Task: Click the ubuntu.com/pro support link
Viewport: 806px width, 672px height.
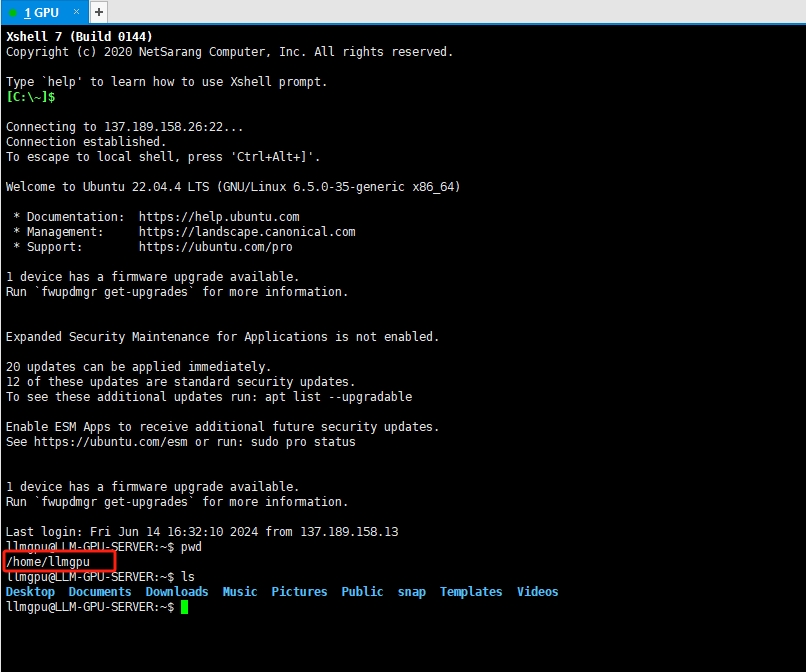Action: tap(216, 246)
